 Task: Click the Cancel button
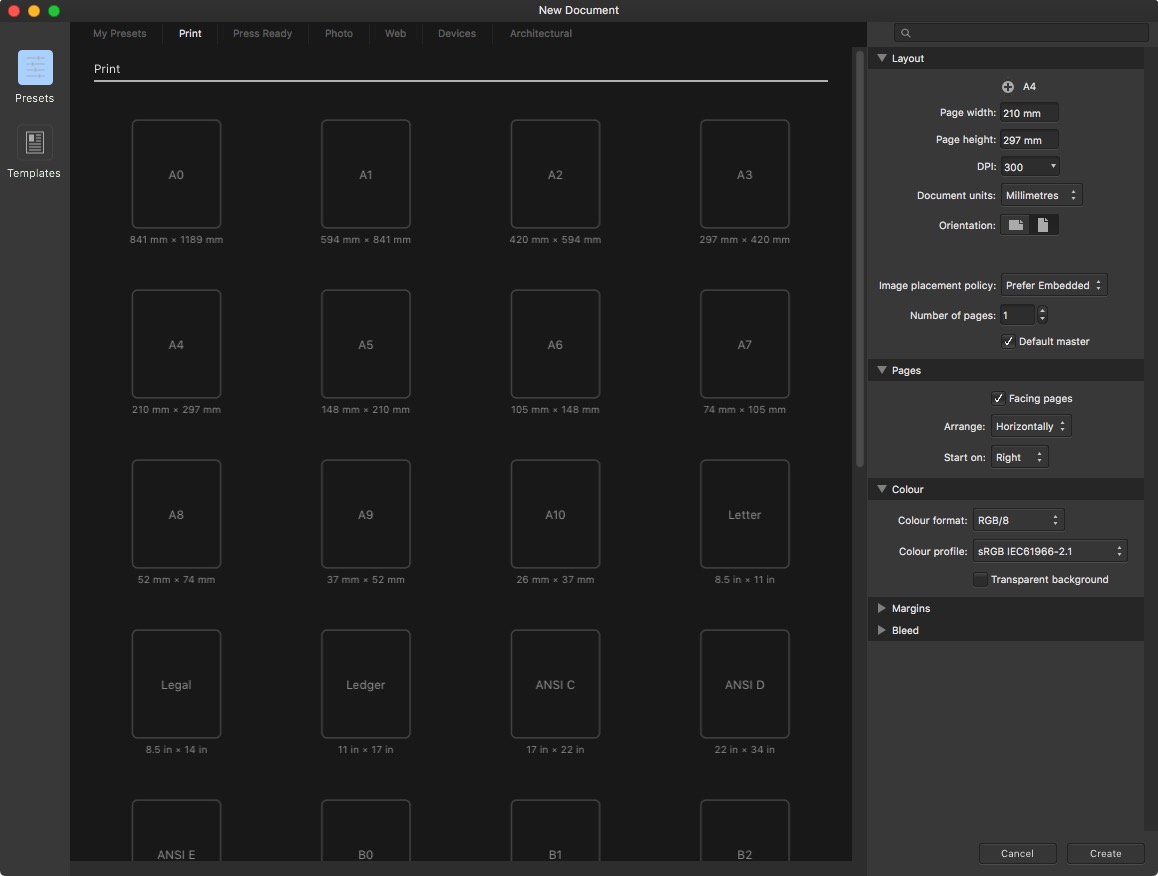1017,853
